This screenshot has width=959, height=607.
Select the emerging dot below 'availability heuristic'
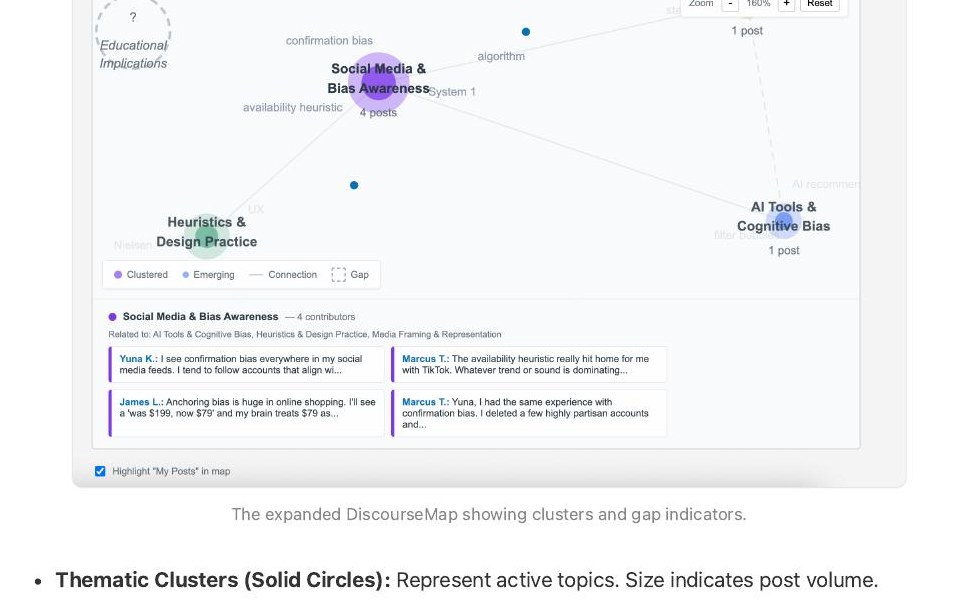(x=354, y=185)
